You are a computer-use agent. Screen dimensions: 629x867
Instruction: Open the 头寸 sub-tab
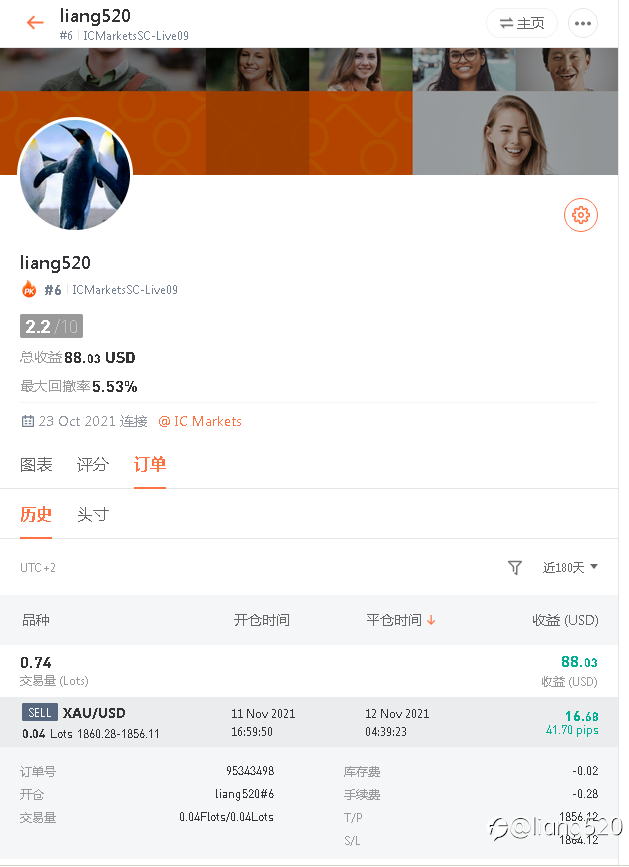(93, 514)
